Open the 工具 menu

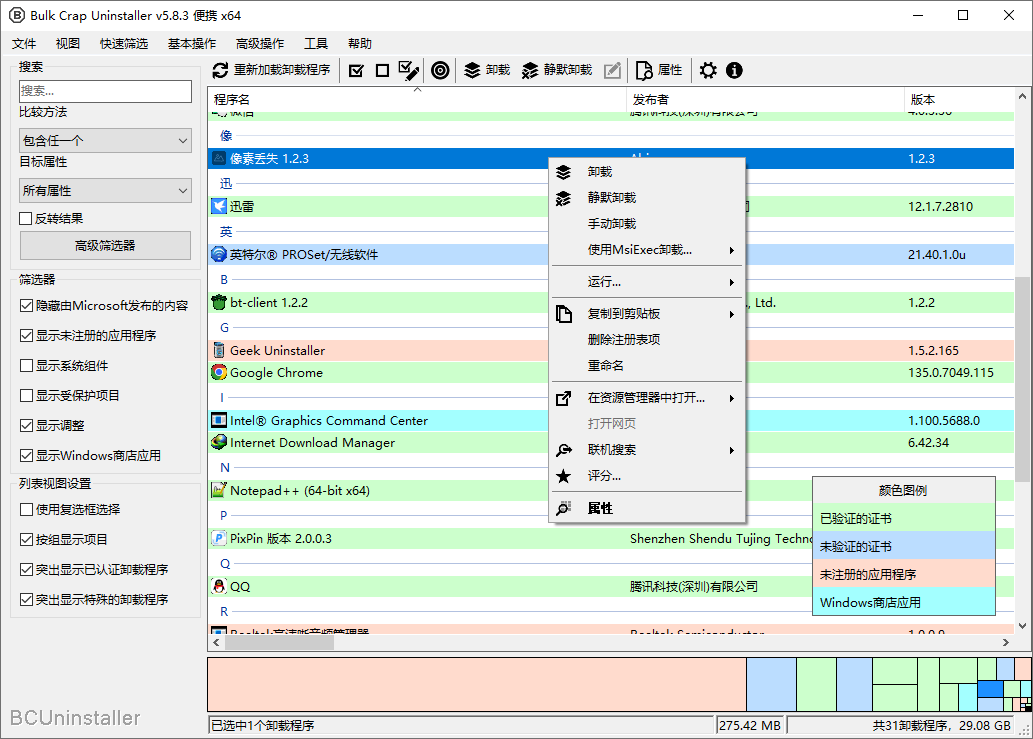pos(316,43)
